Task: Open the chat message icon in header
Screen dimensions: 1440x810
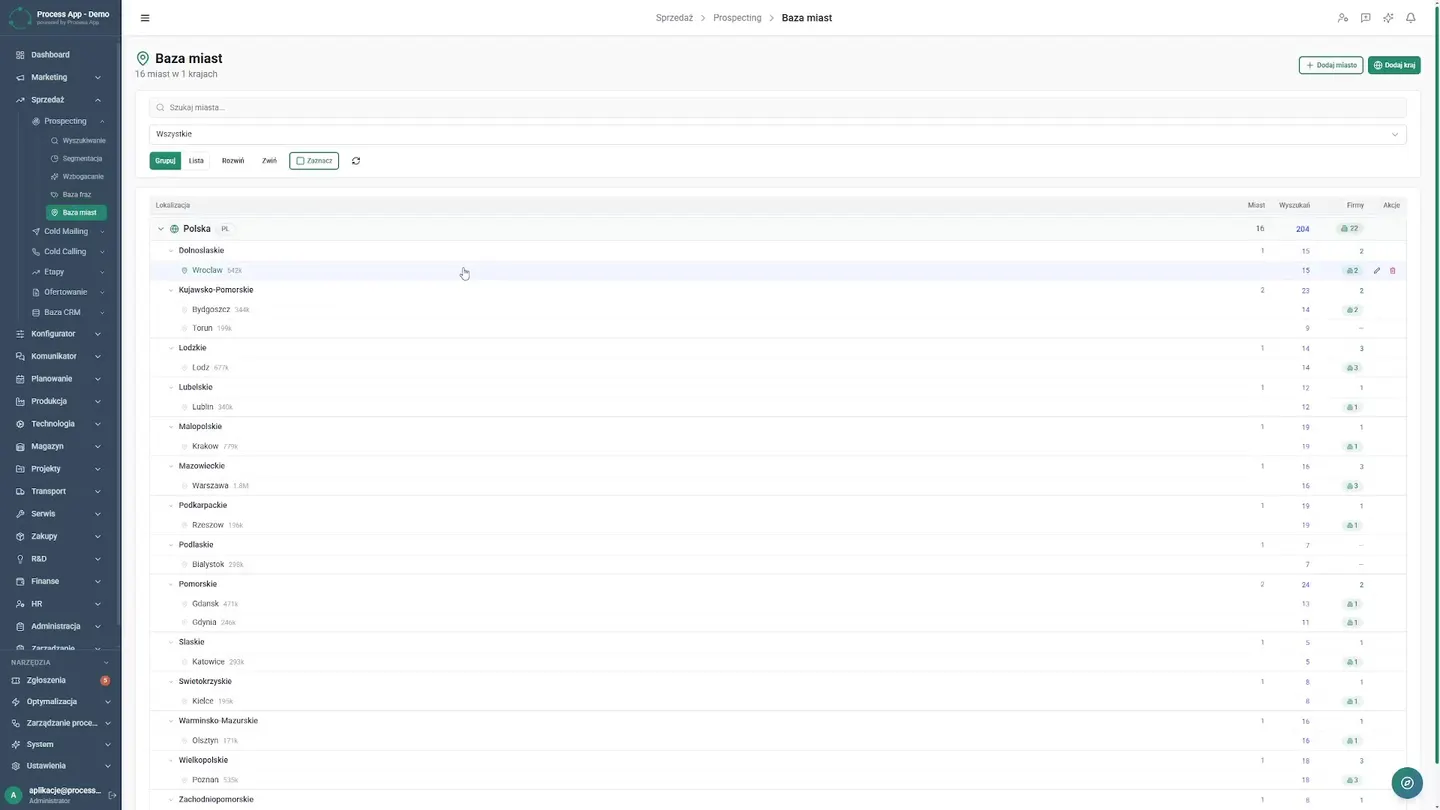Action: [1366, 18]
